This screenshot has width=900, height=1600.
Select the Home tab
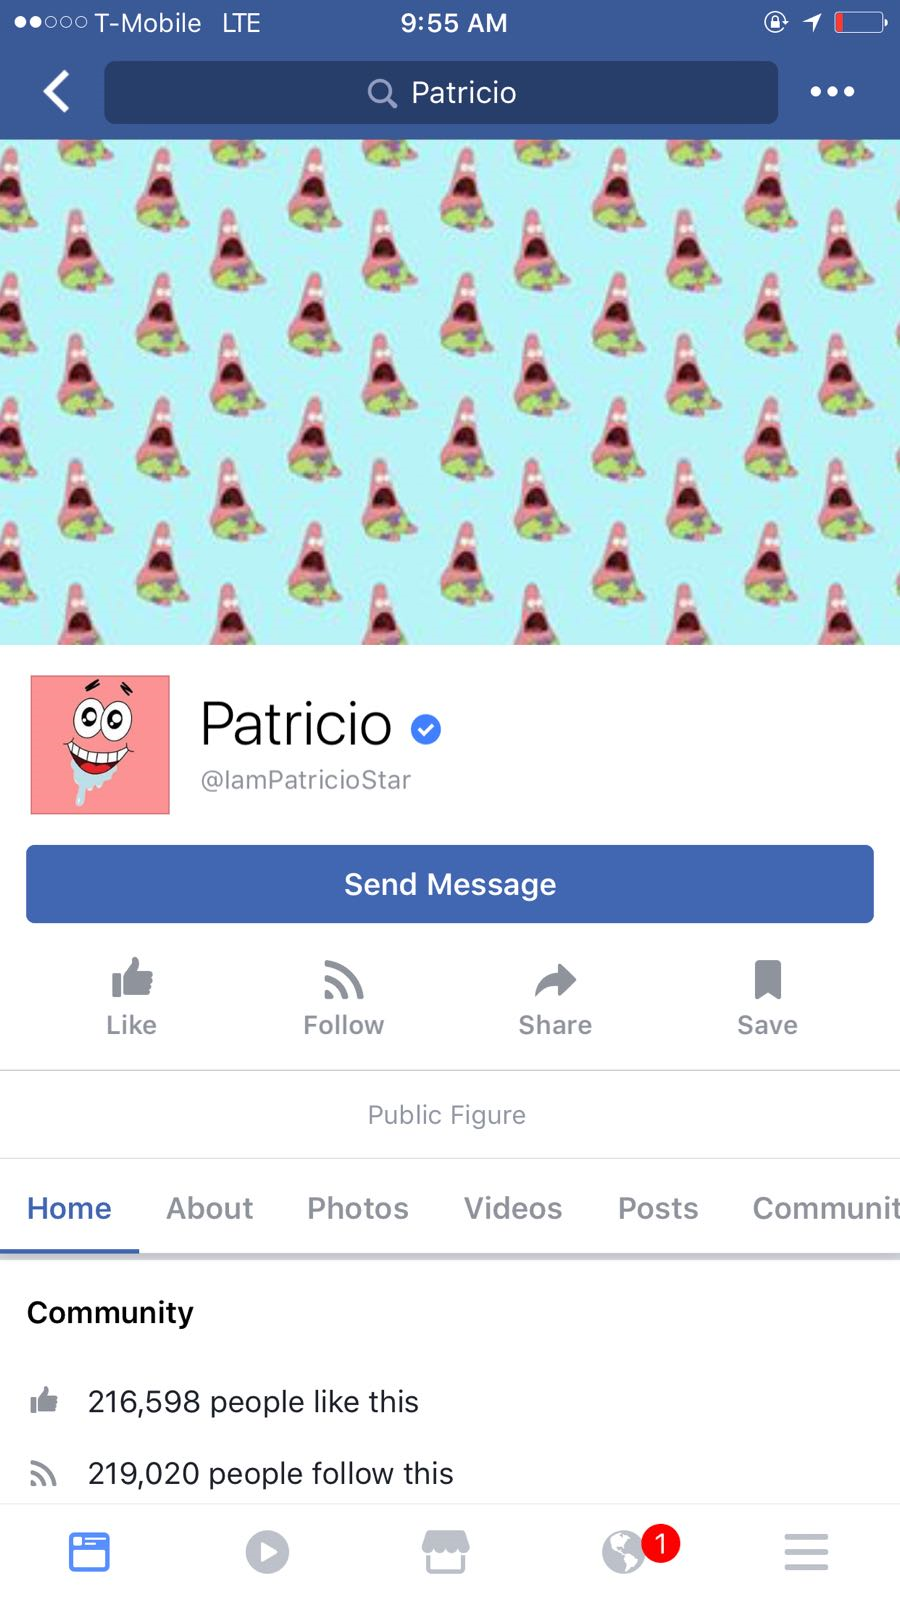click(x=69, y=1208)
